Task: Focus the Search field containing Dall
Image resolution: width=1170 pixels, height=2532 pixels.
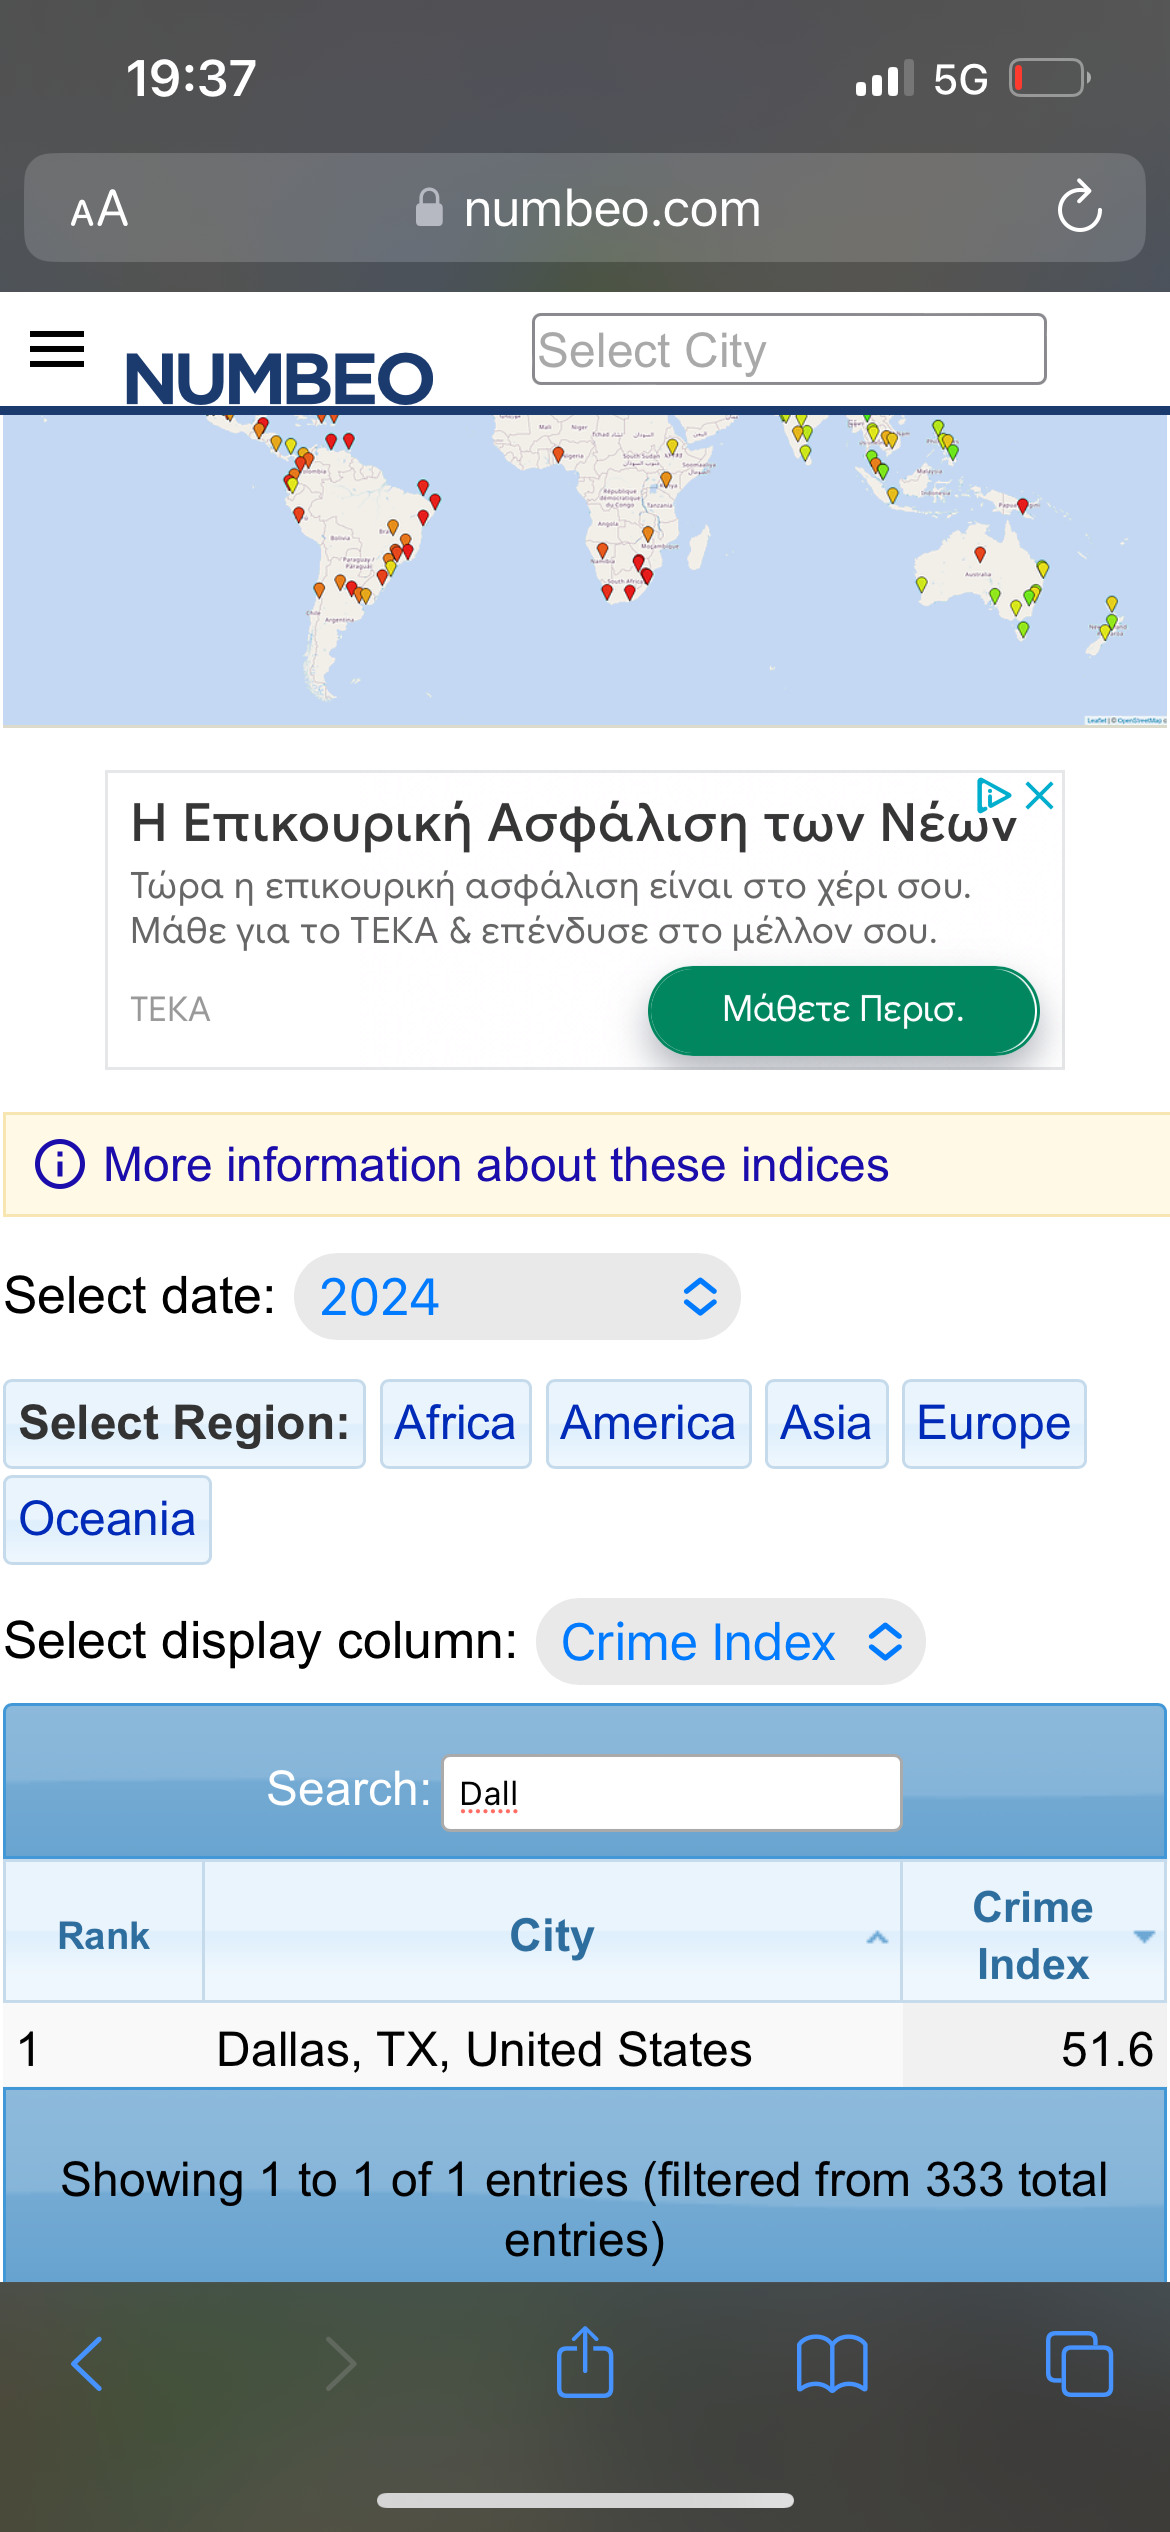Action: coord(672,1793)
